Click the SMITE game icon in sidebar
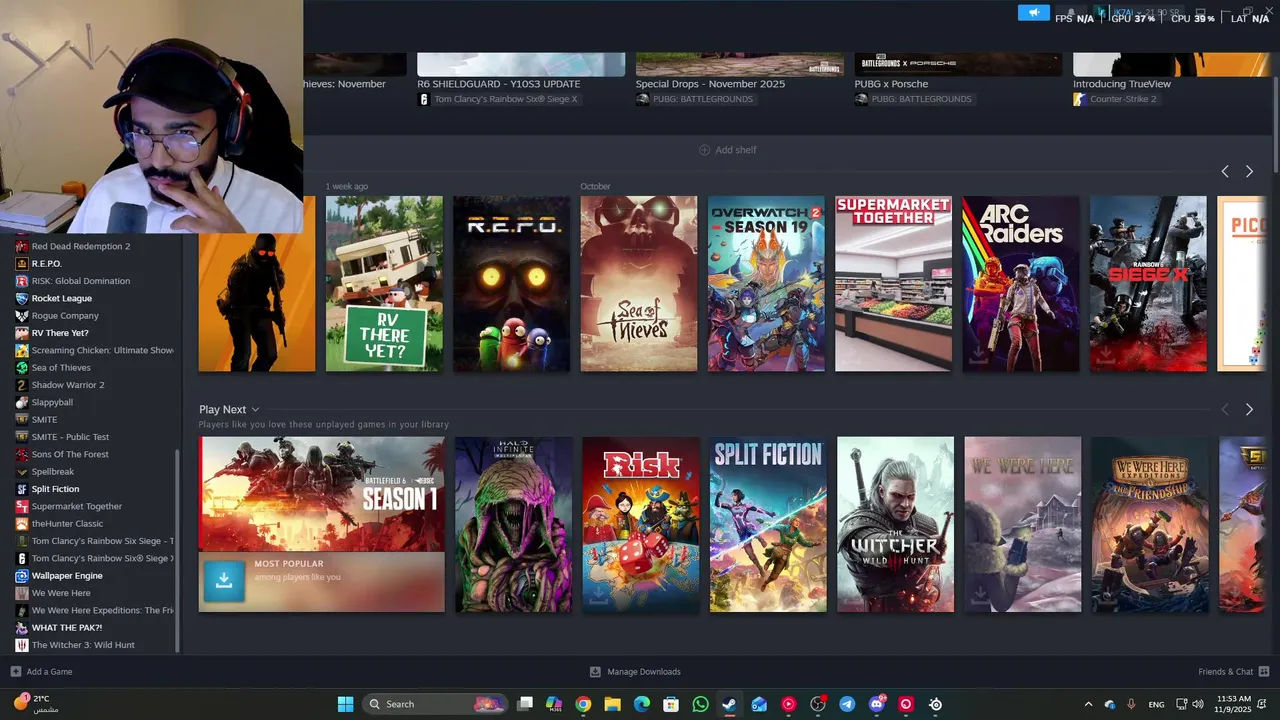Screen dimensions: 1280x720 [22, 420]
